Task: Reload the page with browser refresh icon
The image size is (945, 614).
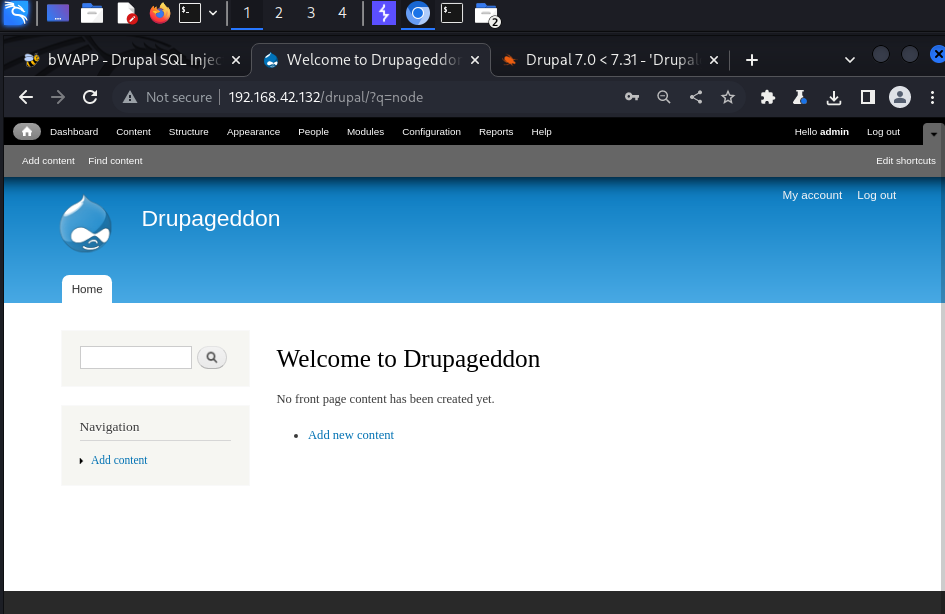Action: [90, 97]
